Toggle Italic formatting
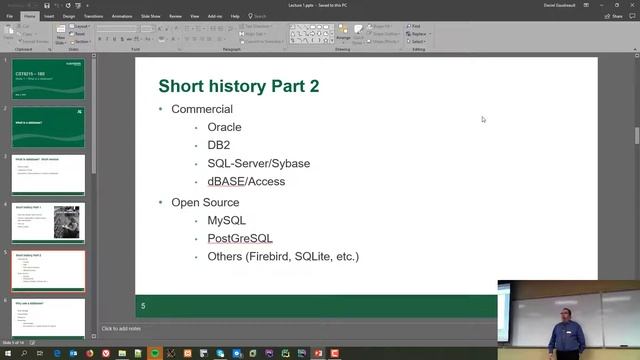The image size is (640, 360). 107,39
